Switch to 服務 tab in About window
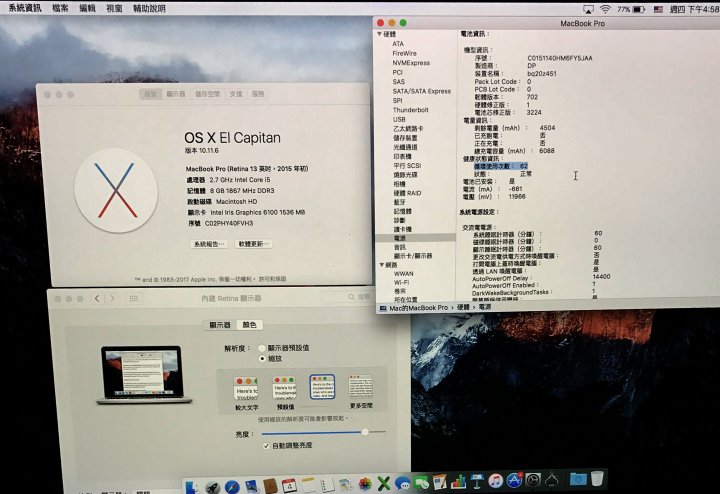 (258, 94)
